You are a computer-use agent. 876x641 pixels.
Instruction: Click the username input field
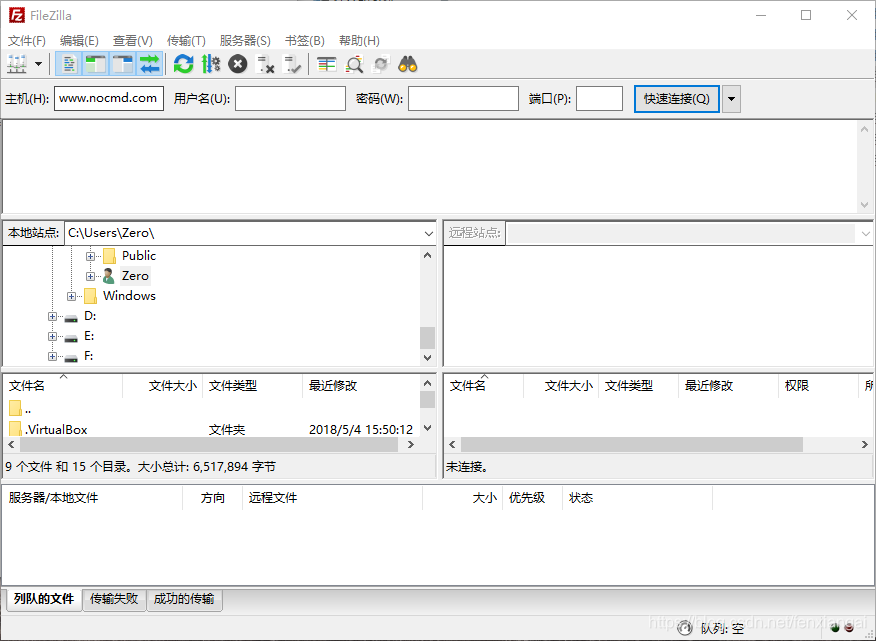(x=291, y=98)
